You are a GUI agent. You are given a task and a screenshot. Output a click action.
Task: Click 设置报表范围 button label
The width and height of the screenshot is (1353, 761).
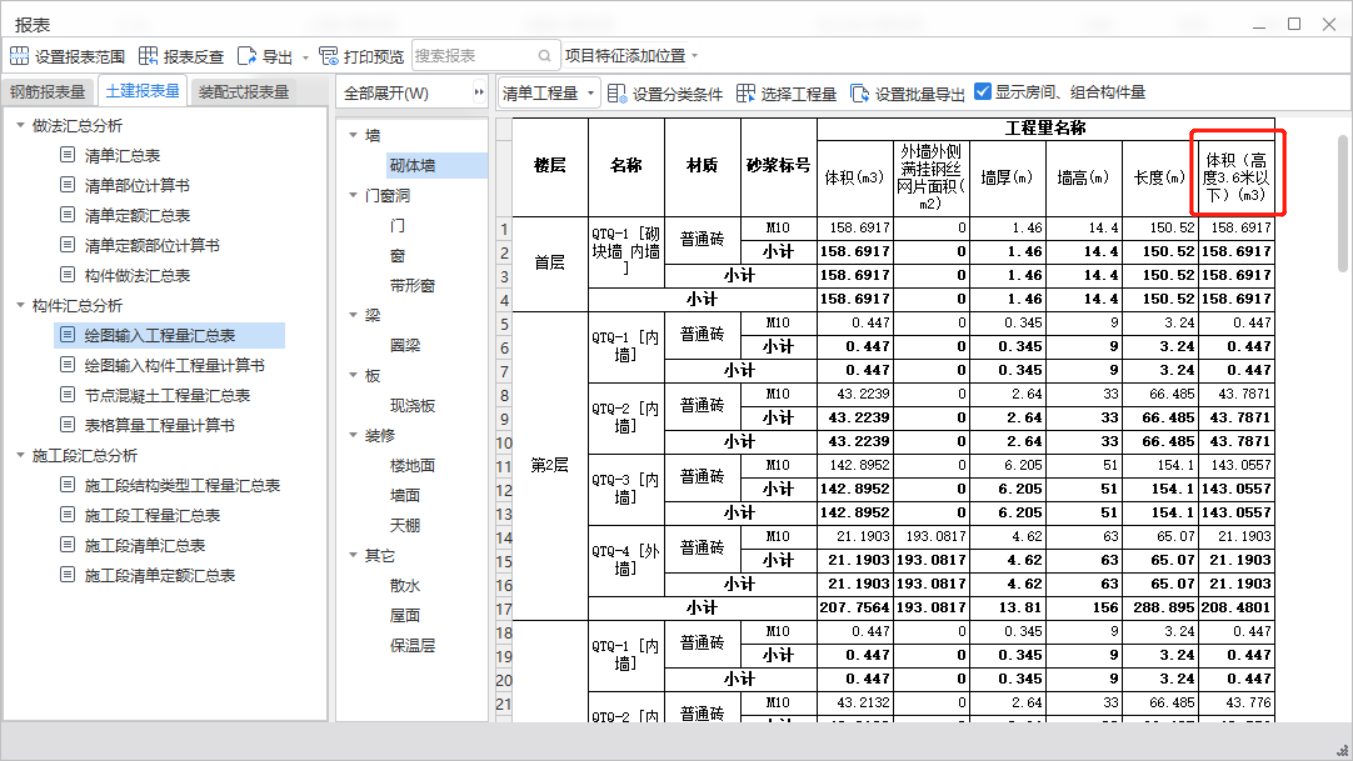pyautogui.click(x=80, y=57)
